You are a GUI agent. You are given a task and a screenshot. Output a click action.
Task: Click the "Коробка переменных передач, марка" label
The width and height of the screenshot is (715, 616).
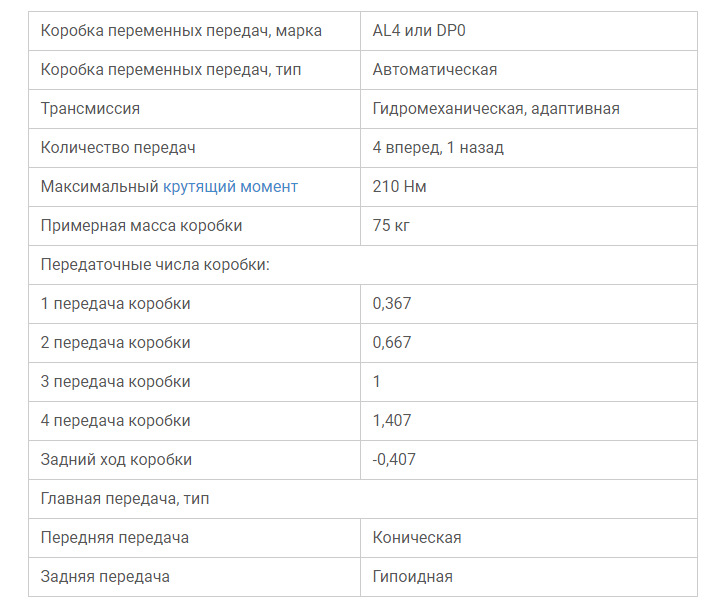[x=181, y=31]
